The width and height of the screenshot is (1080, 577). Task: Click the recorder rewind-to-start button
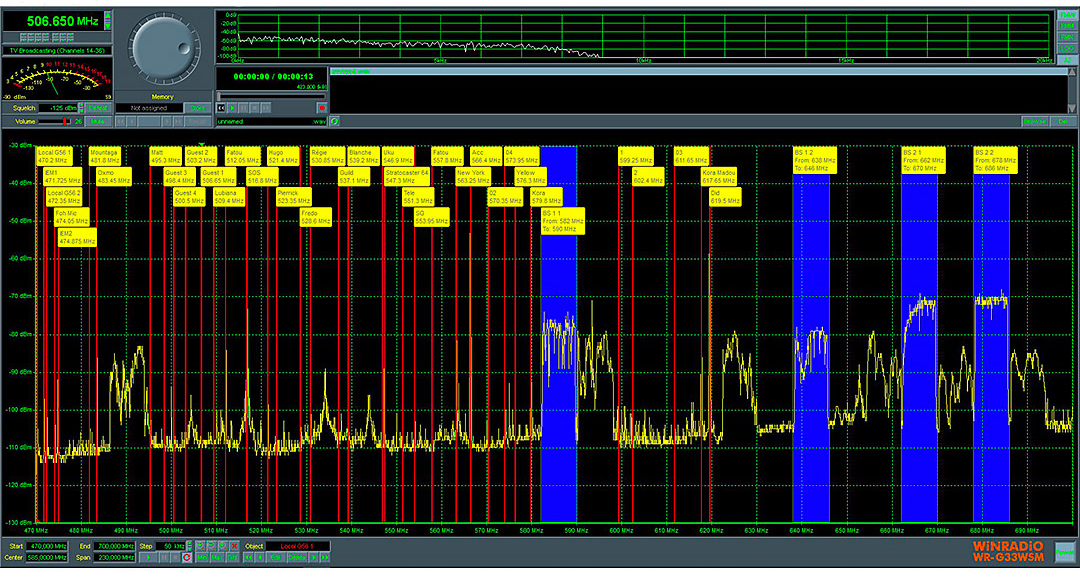pos(221,107)
